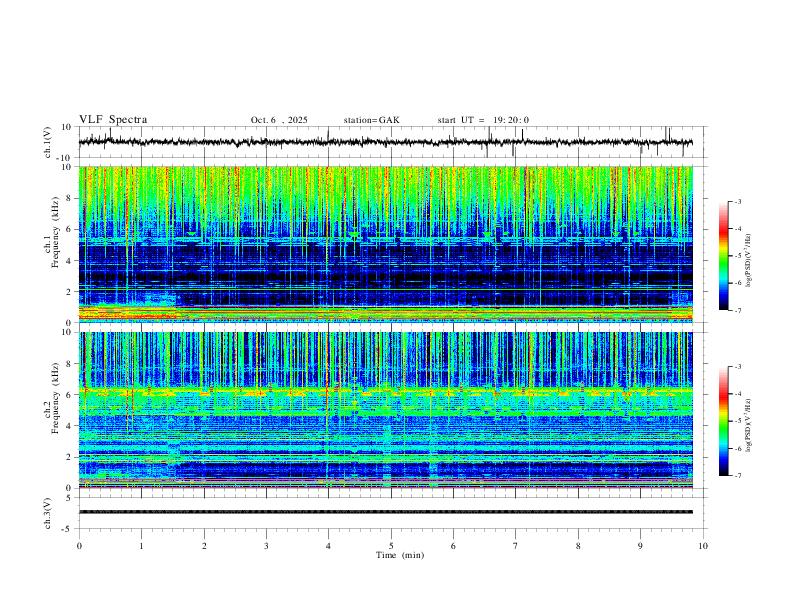Click the "6" kHz tick of ch.1 spectrogram
Screen dimensions: 792x612
pyautogui.click(x=69, y=229)
